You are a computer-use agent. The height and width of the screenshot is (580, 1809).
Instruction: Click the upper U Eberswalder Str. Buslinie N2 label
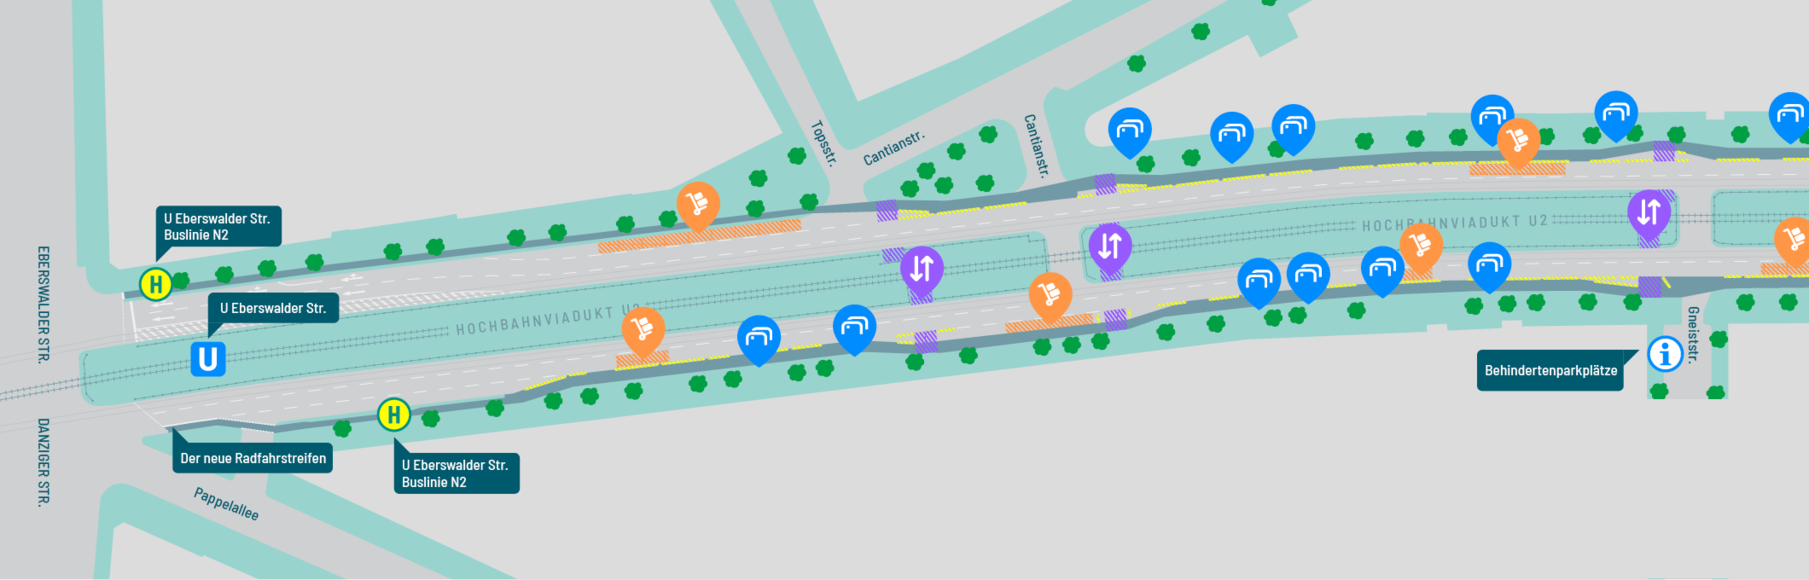coord(218,226)
